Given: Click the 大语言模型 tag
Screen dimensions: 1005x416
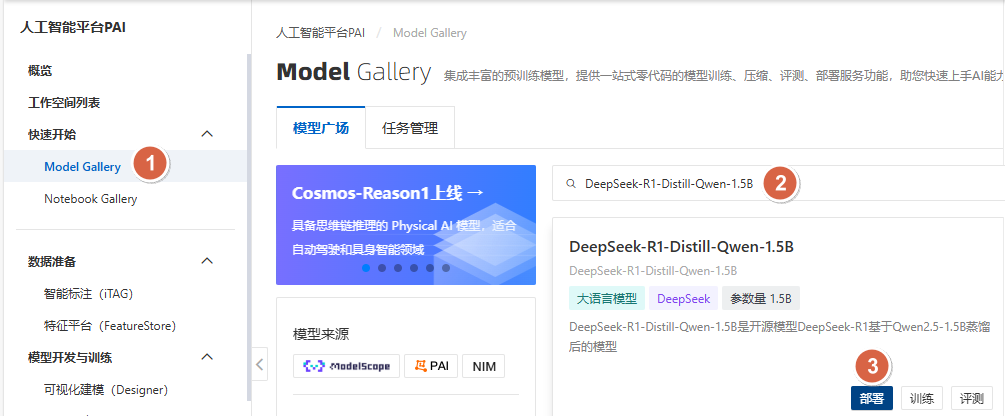Looking at the screenshot, I should click(606, 299).
